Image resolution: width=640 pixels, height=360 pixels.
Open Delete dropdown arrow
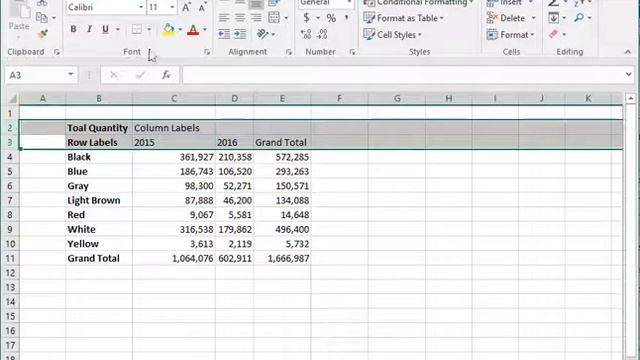[x=533, y=18]
